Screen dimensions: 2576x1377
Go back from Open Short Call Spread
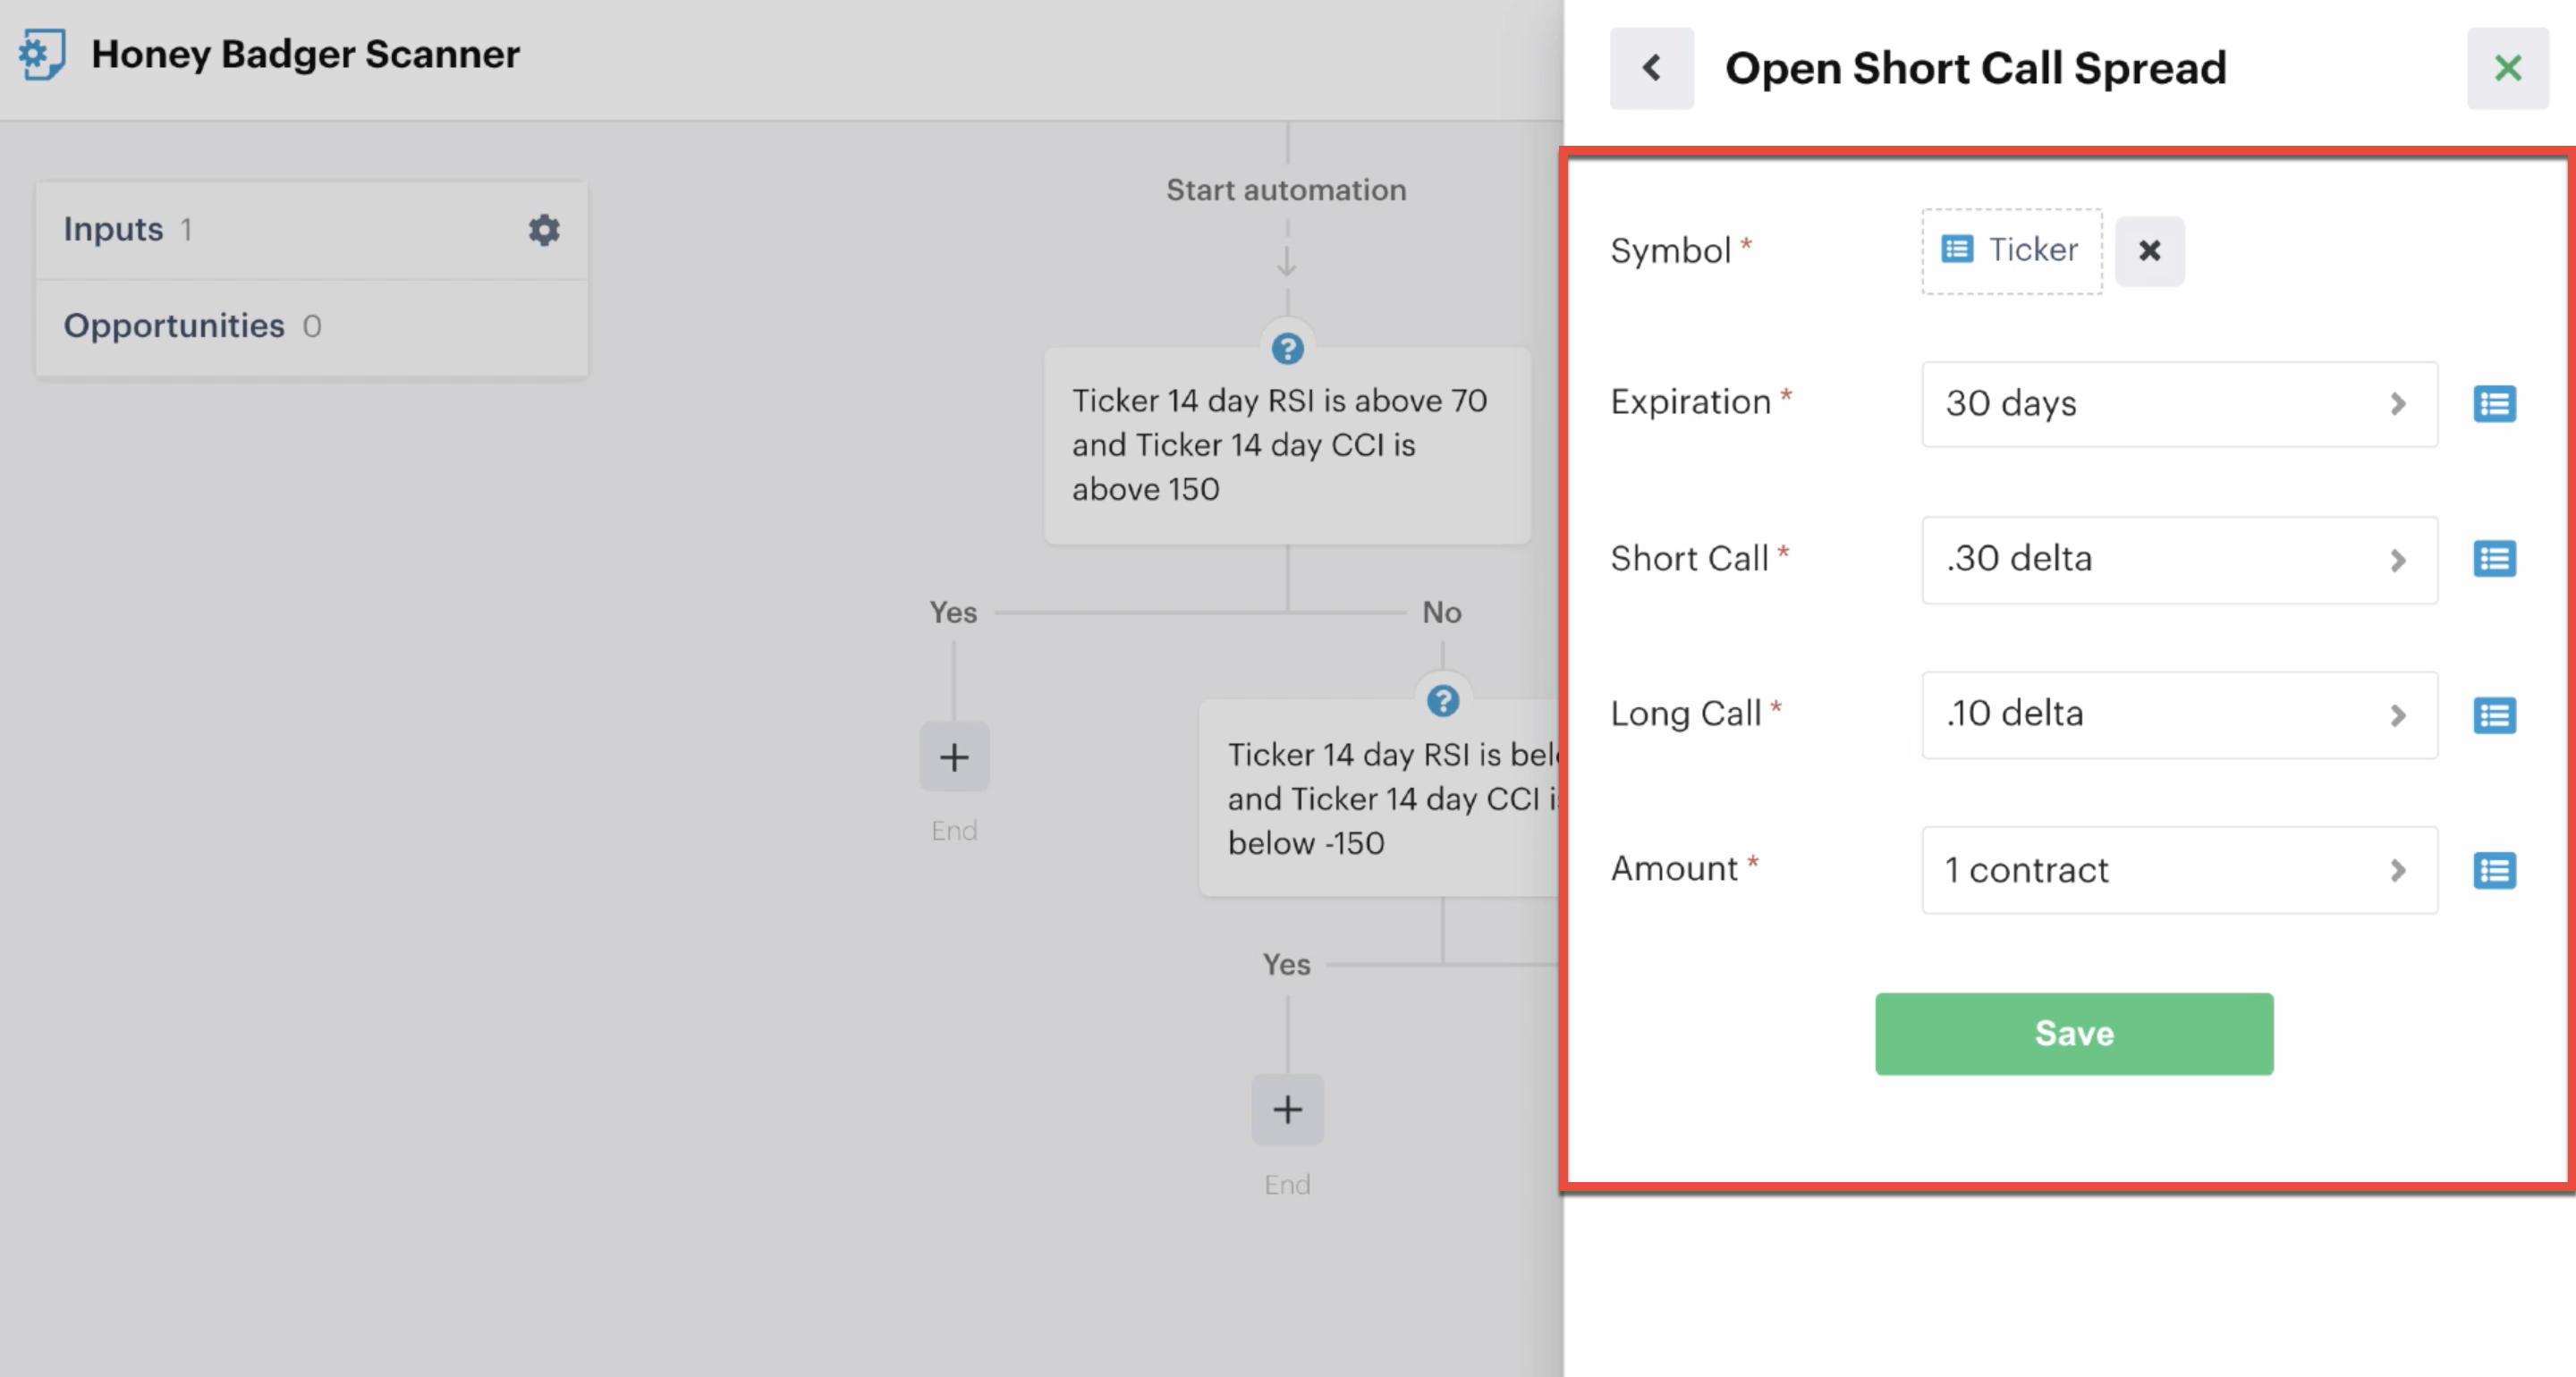coord(1651,68)
